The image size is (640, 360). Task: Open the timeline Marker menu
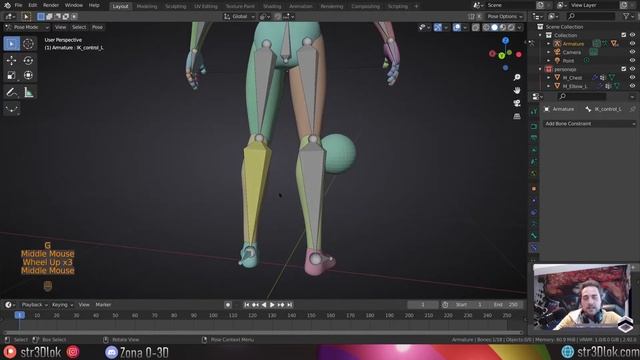coord(103,305)
